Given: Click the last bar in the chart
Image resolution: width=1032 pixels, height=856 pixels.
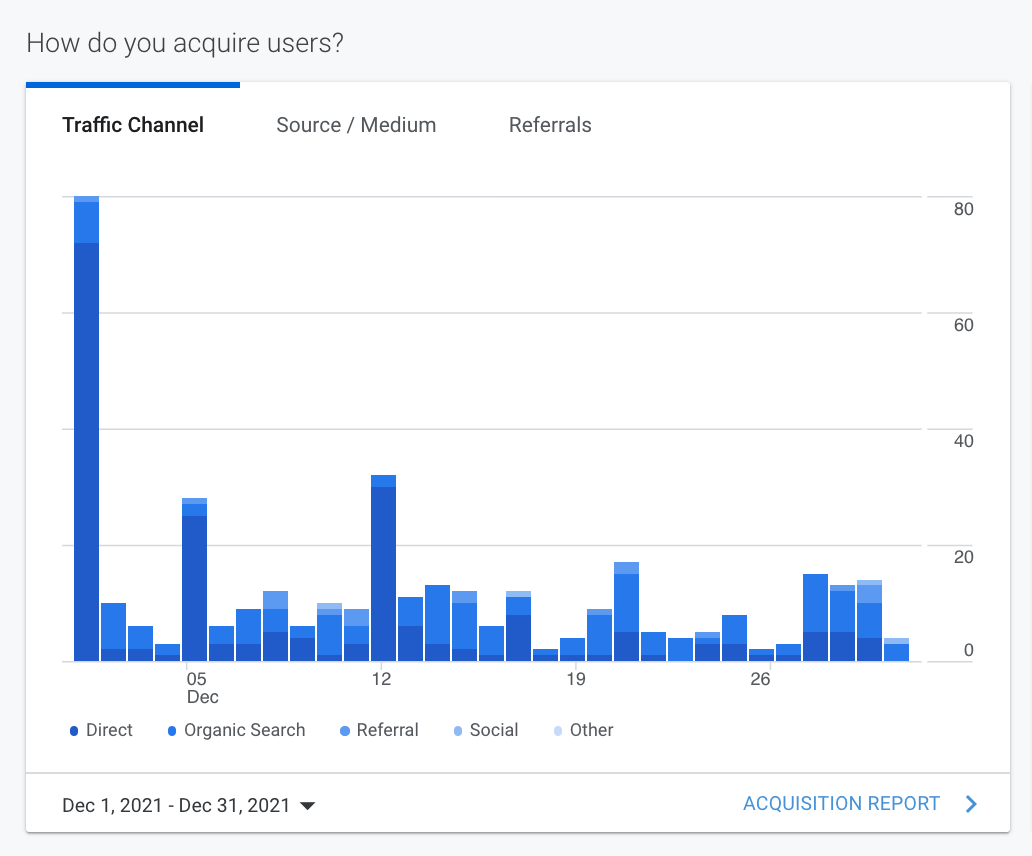Looking at the screenshot, I should [x=896, y=651].
